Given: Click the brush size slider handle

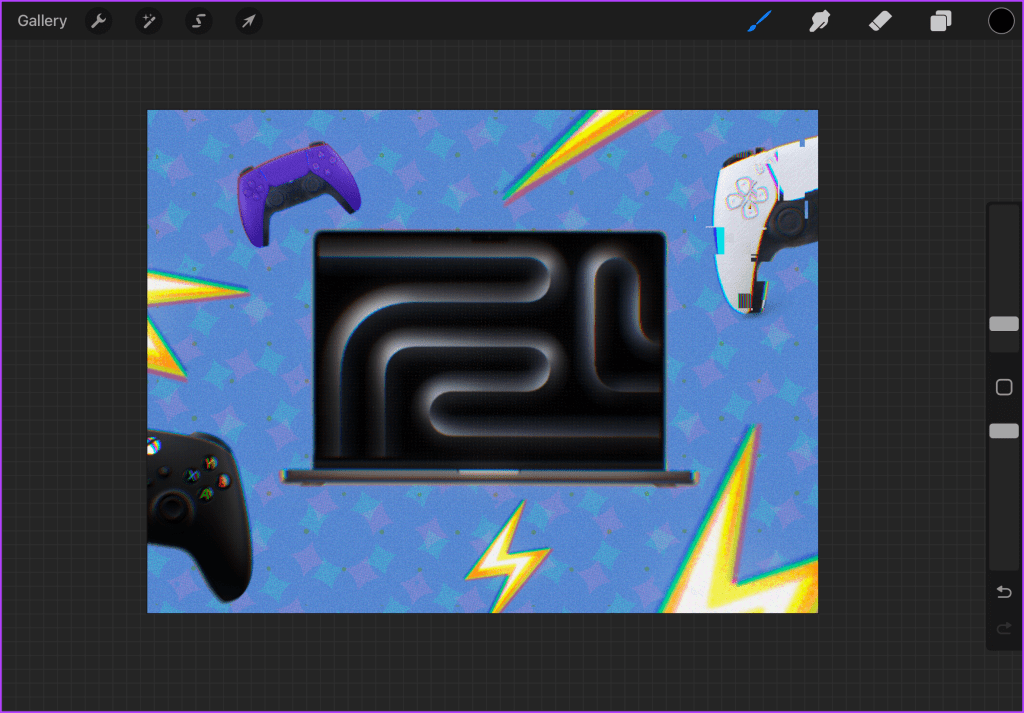Looking at the screenshot, I should point(1004,324).
